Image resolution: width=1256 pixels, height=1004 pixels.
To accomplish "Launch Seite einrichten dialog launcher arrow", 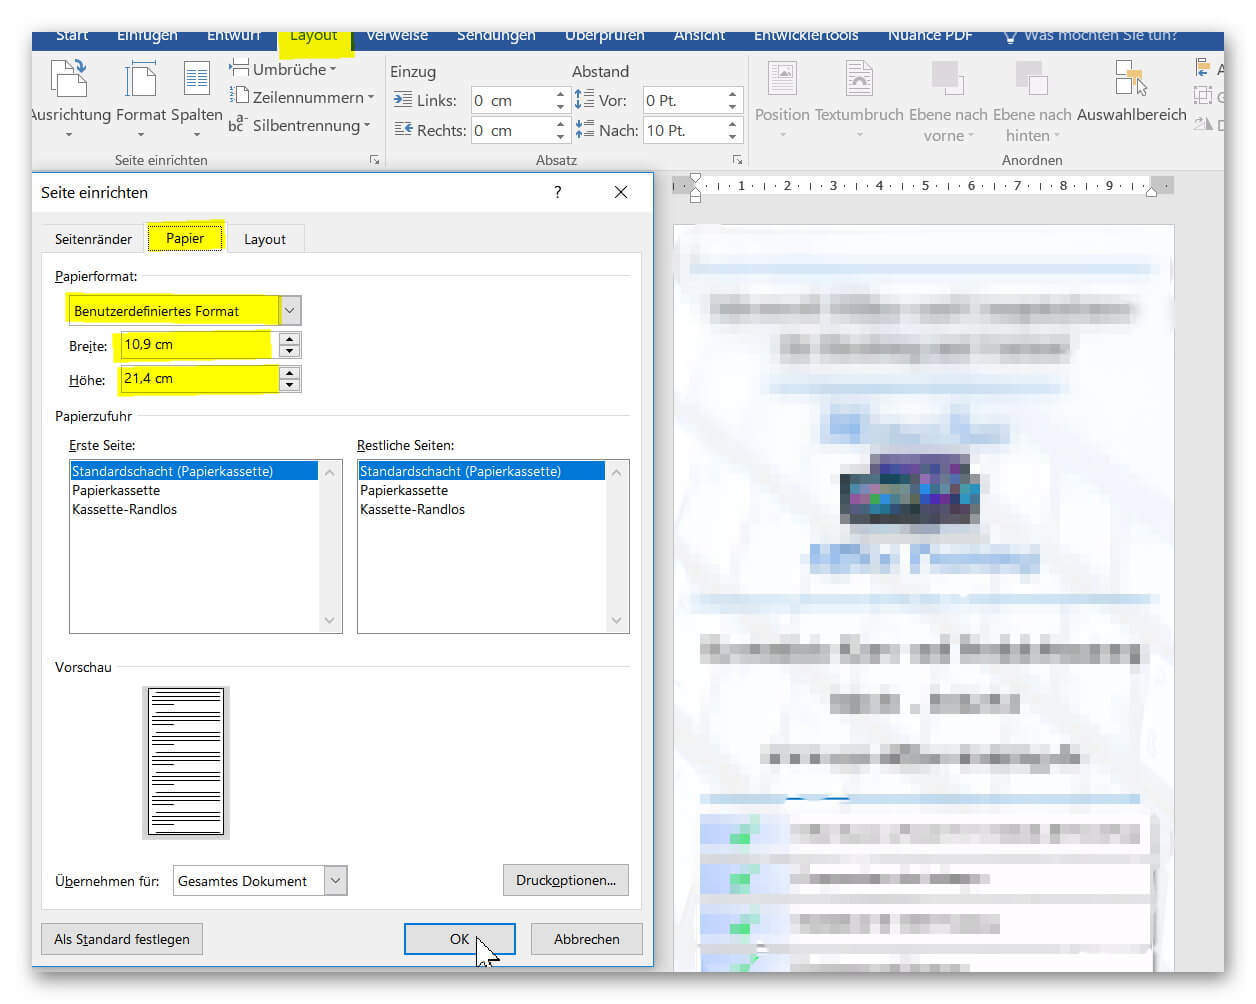I will pos(375,160).
